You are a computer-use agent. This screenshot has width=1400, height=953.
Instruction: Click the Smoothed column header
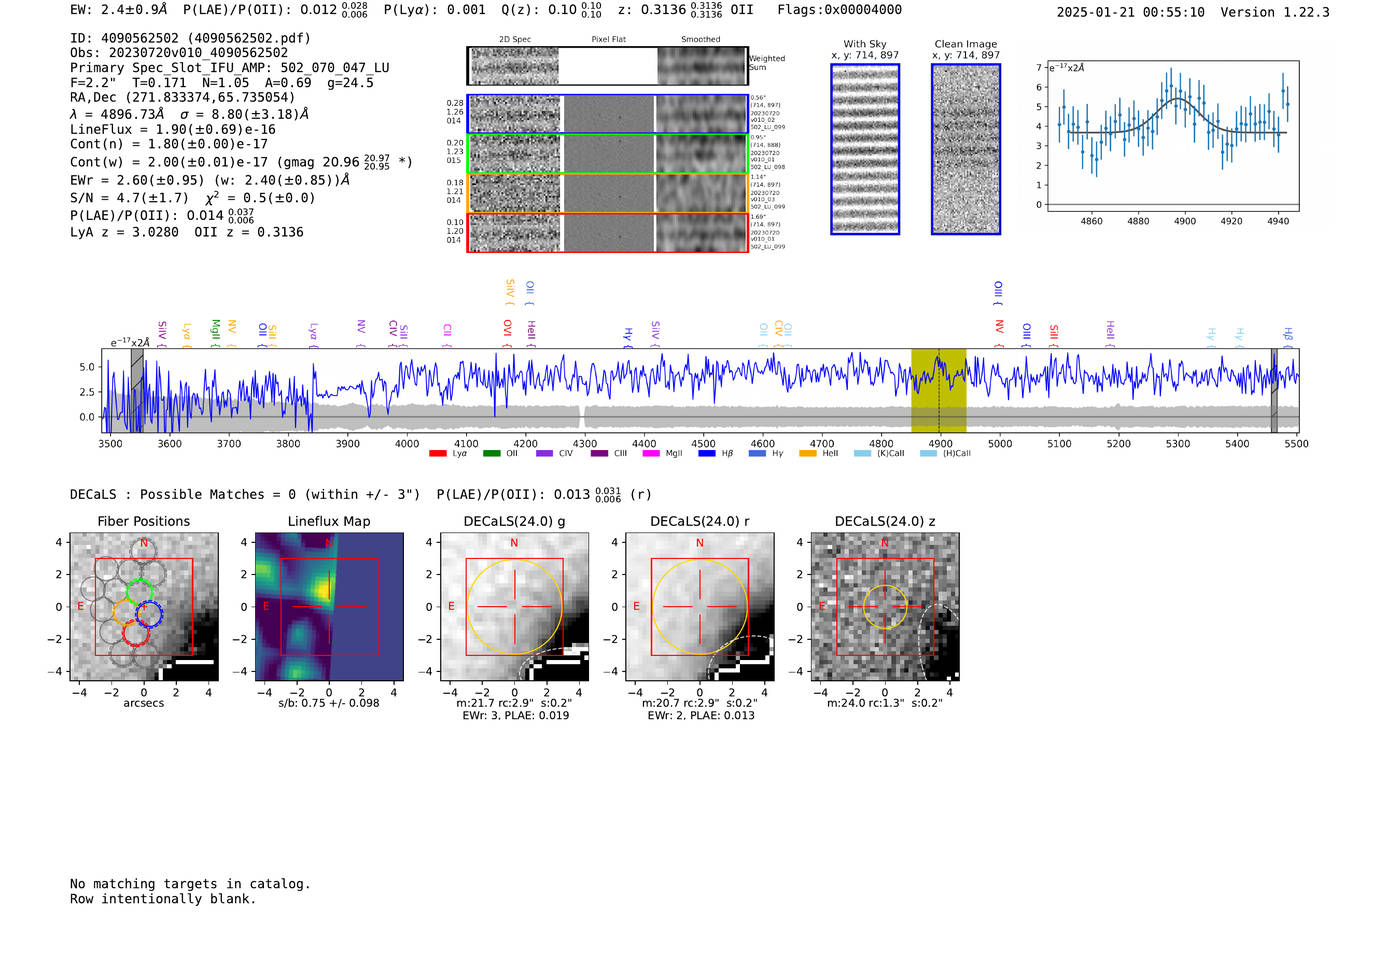pos(701,39)
